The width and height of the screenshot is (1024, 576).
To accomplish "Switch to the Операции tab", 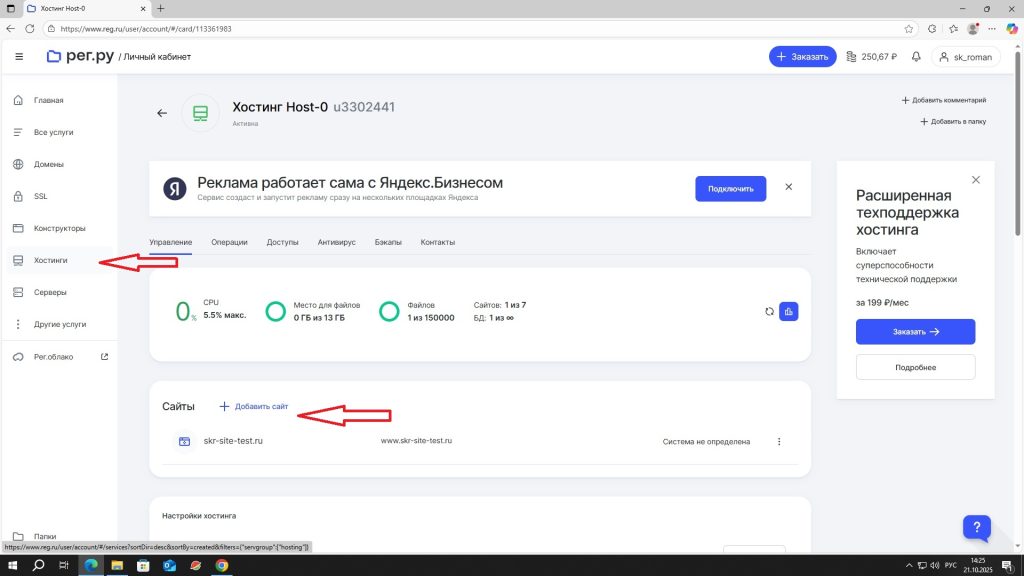I will (x=229, y=243).
